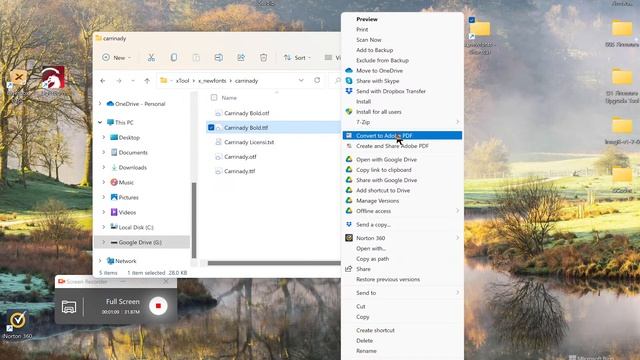The image size is (640, 360).
Task: Click the Name column header
Action: 229,98
